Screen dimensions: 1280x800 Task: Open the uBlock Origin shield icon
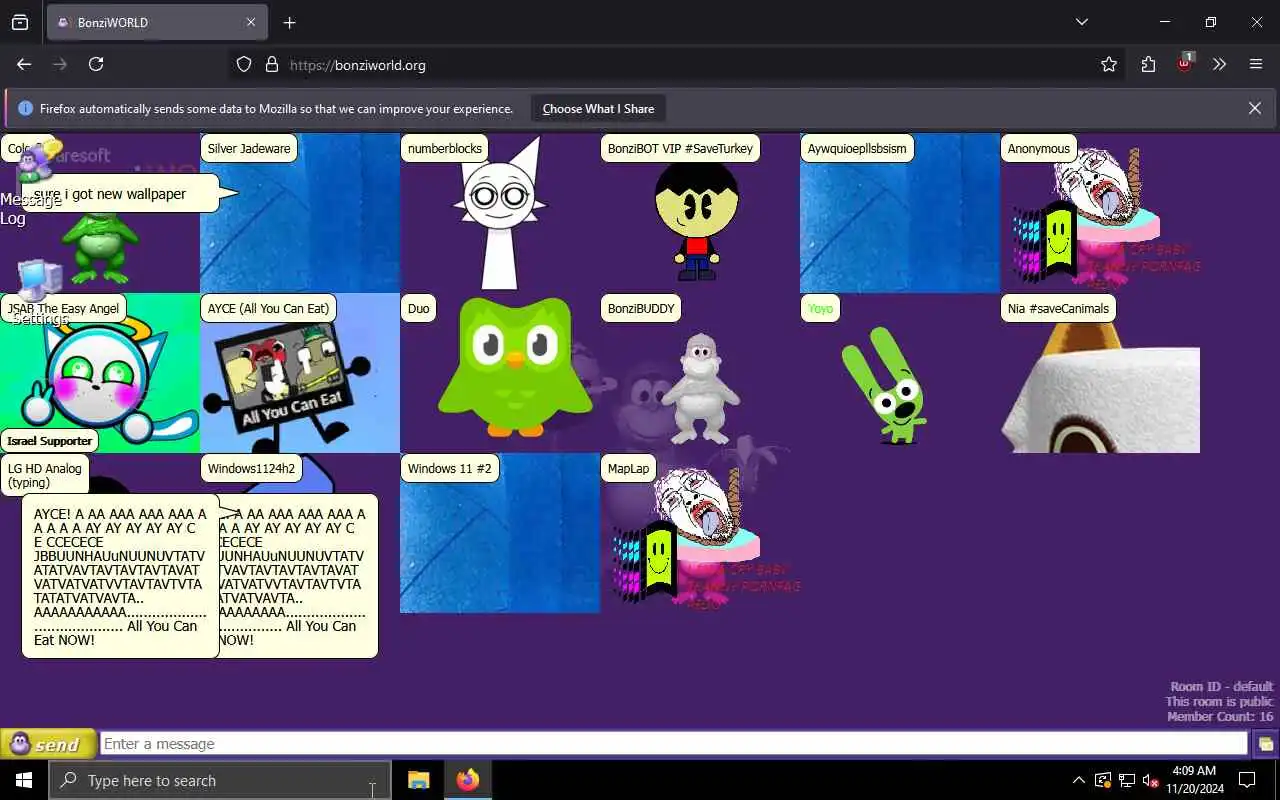(x=1185, y=63)
